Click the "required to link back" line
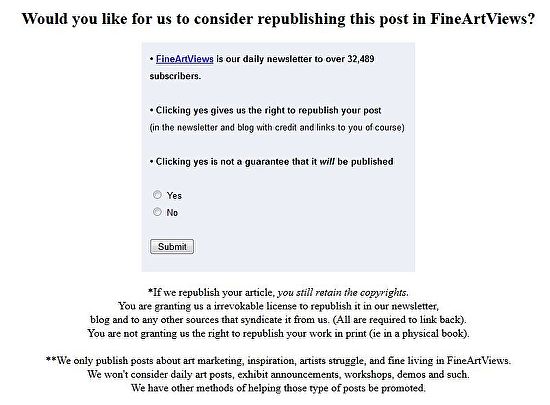 coord(278,320)
